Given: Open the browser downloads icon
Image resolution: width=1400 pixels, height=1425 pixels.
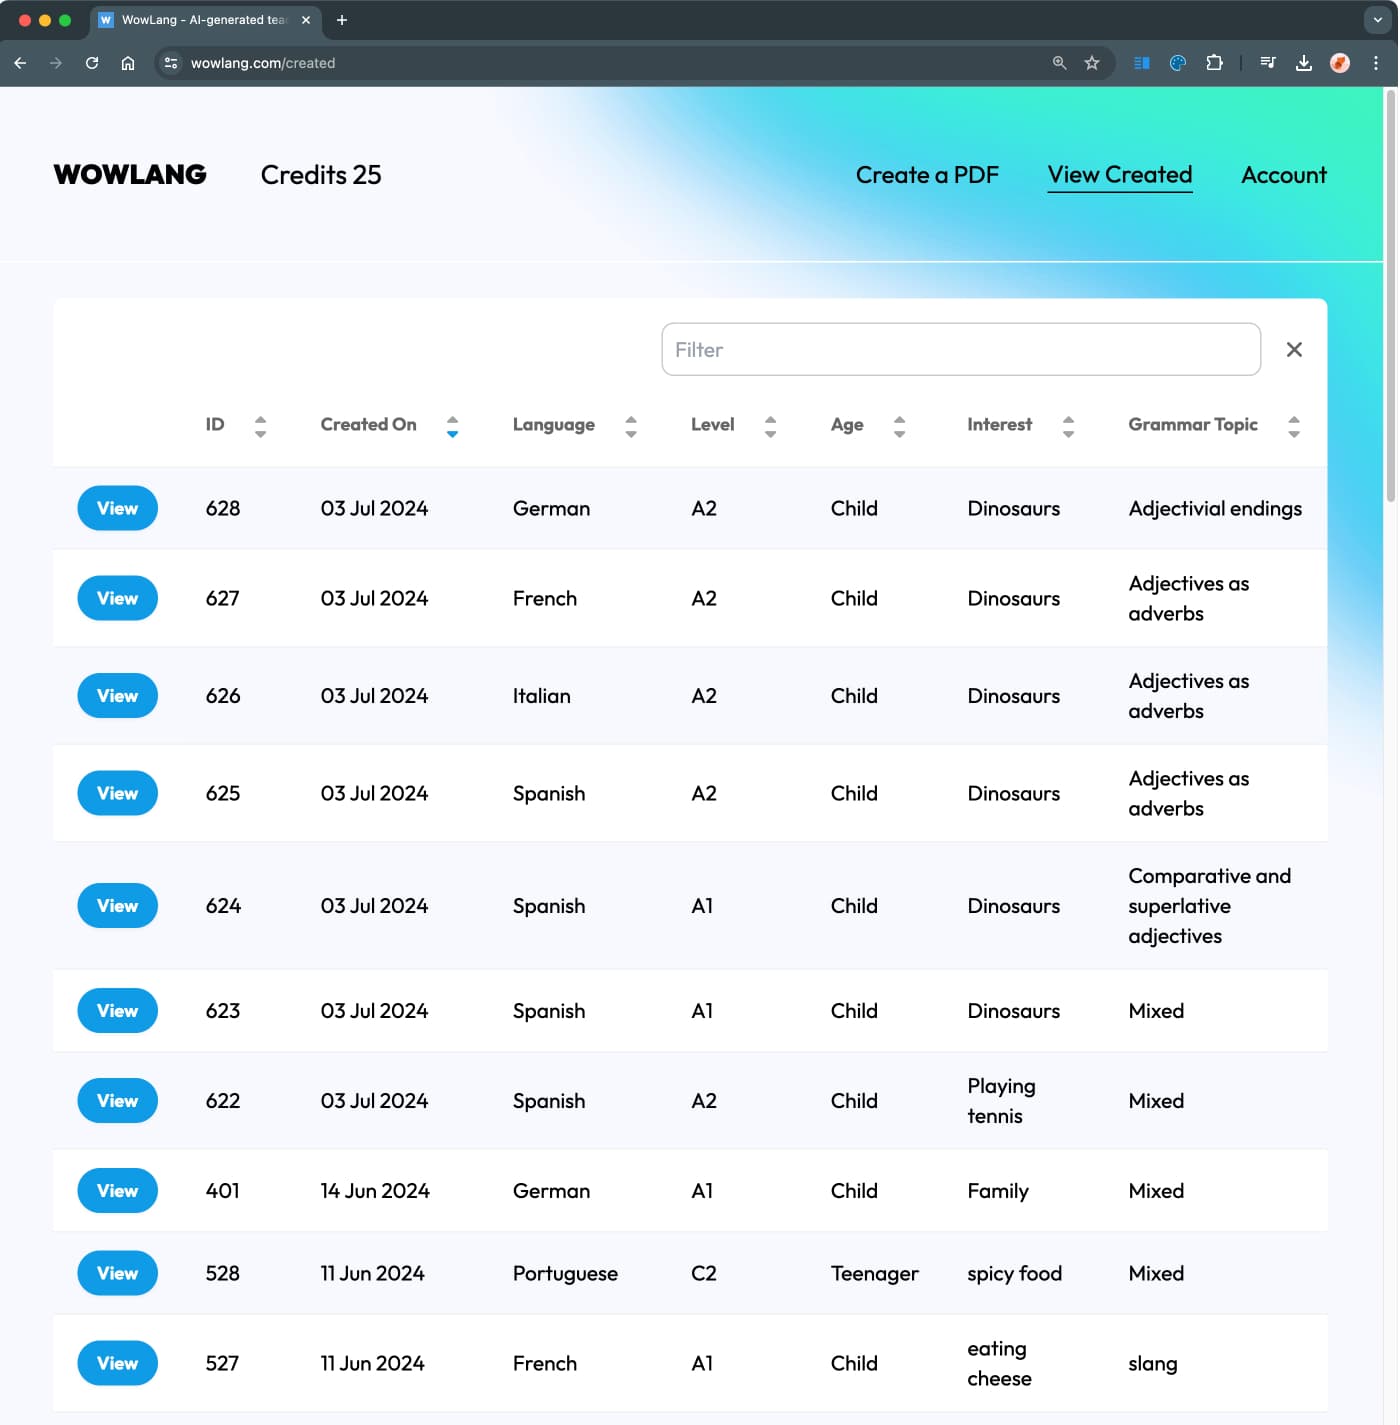Looking at the screenshot, I should pos(1304,63).
